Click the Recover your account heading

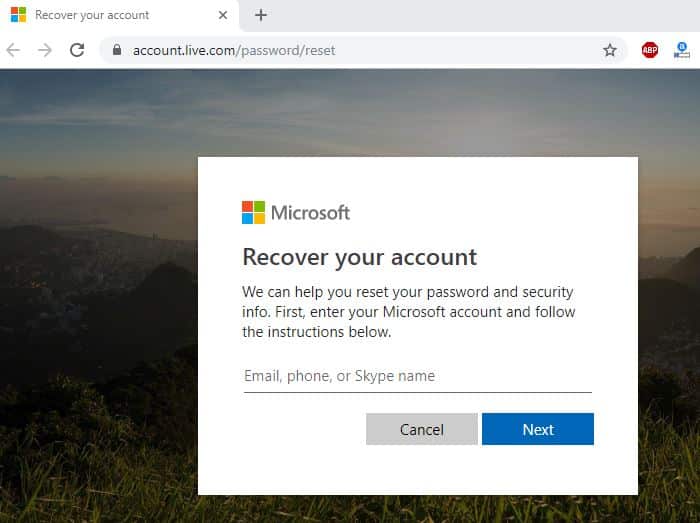pos(360,257)
